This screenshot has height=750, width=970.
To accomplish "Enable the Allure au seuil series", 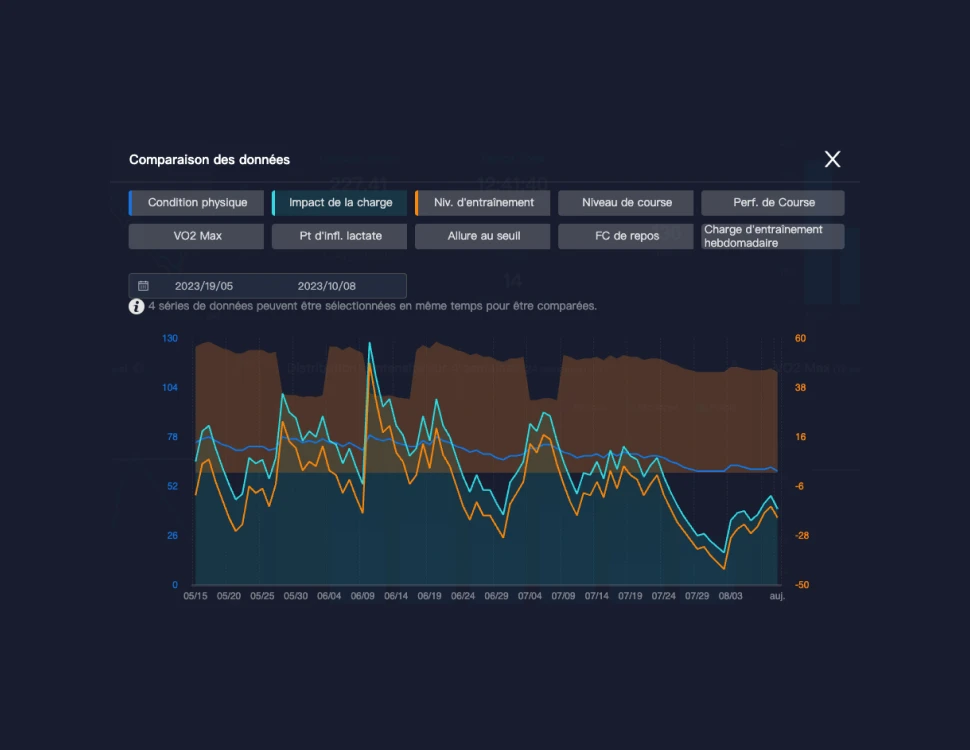I will [483, 237].
